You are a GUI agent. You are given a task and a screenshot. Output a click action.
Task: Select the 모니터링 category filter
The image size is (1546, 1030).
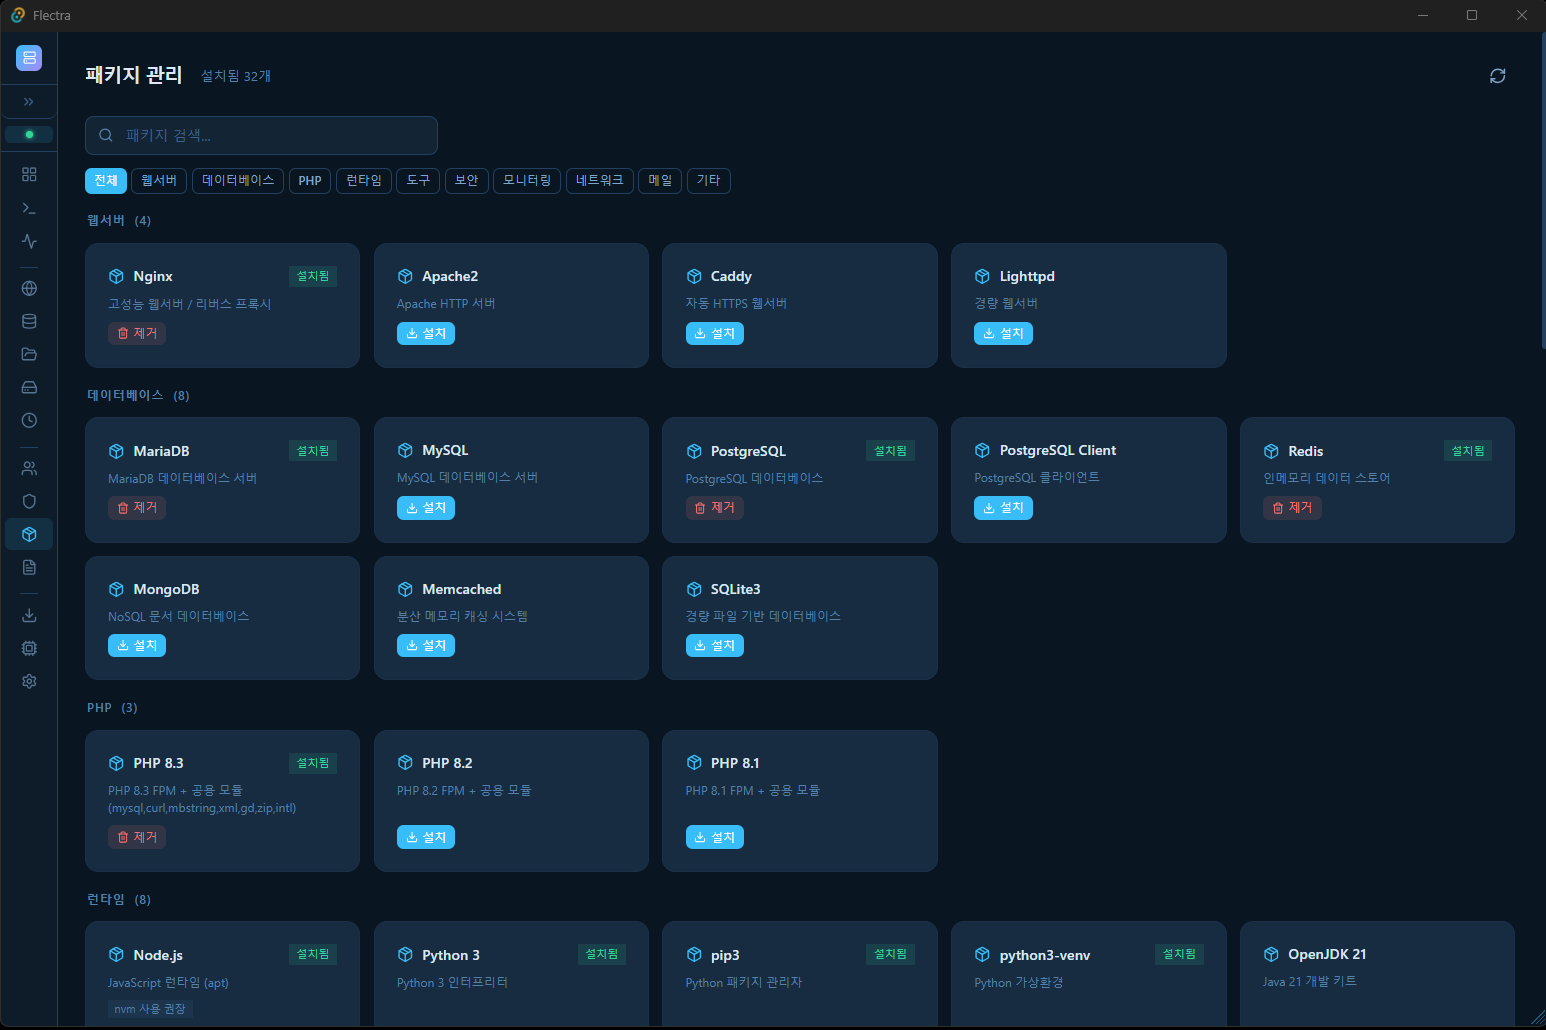[x=527, y=181]
